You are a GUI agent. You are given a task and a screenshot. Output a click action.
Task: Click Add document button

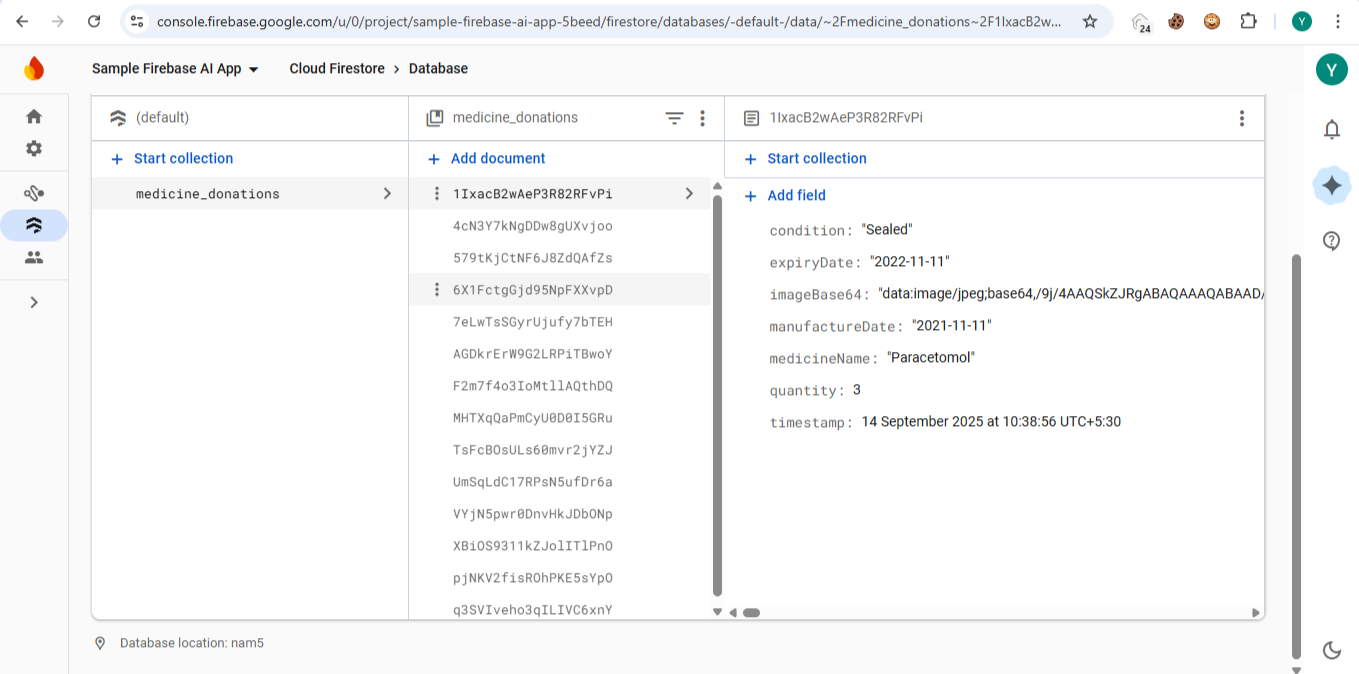click(487, 158)
